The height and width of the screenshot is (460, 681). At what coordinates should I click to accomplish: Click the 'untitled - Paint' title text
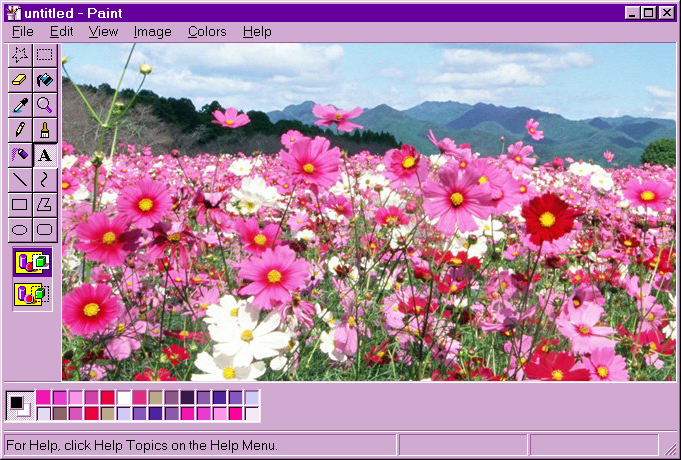pos(73,13)
